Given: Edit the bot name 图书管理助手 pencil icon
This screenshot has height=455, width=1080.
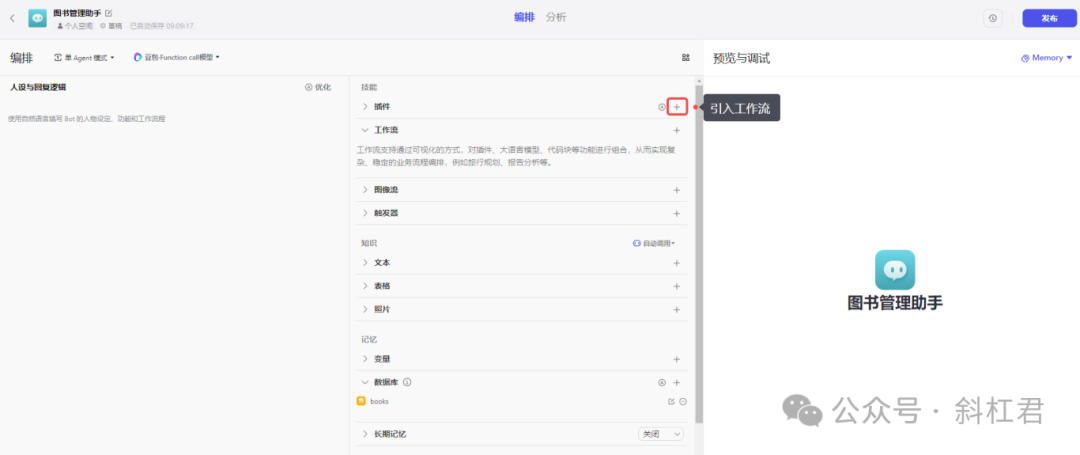Looking at the screenshot, I should 108,13.
